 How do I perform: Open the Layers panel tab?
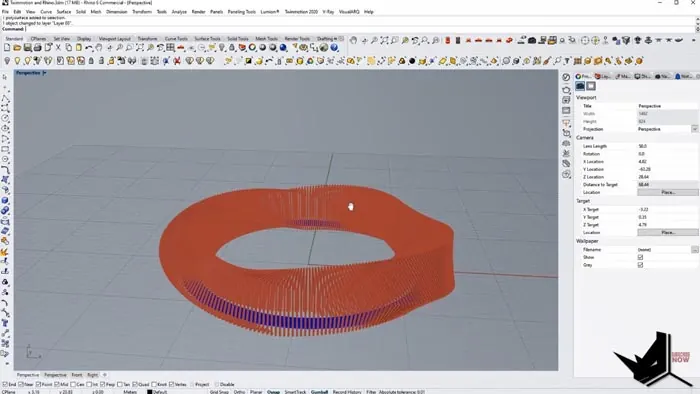pos(603,76)
